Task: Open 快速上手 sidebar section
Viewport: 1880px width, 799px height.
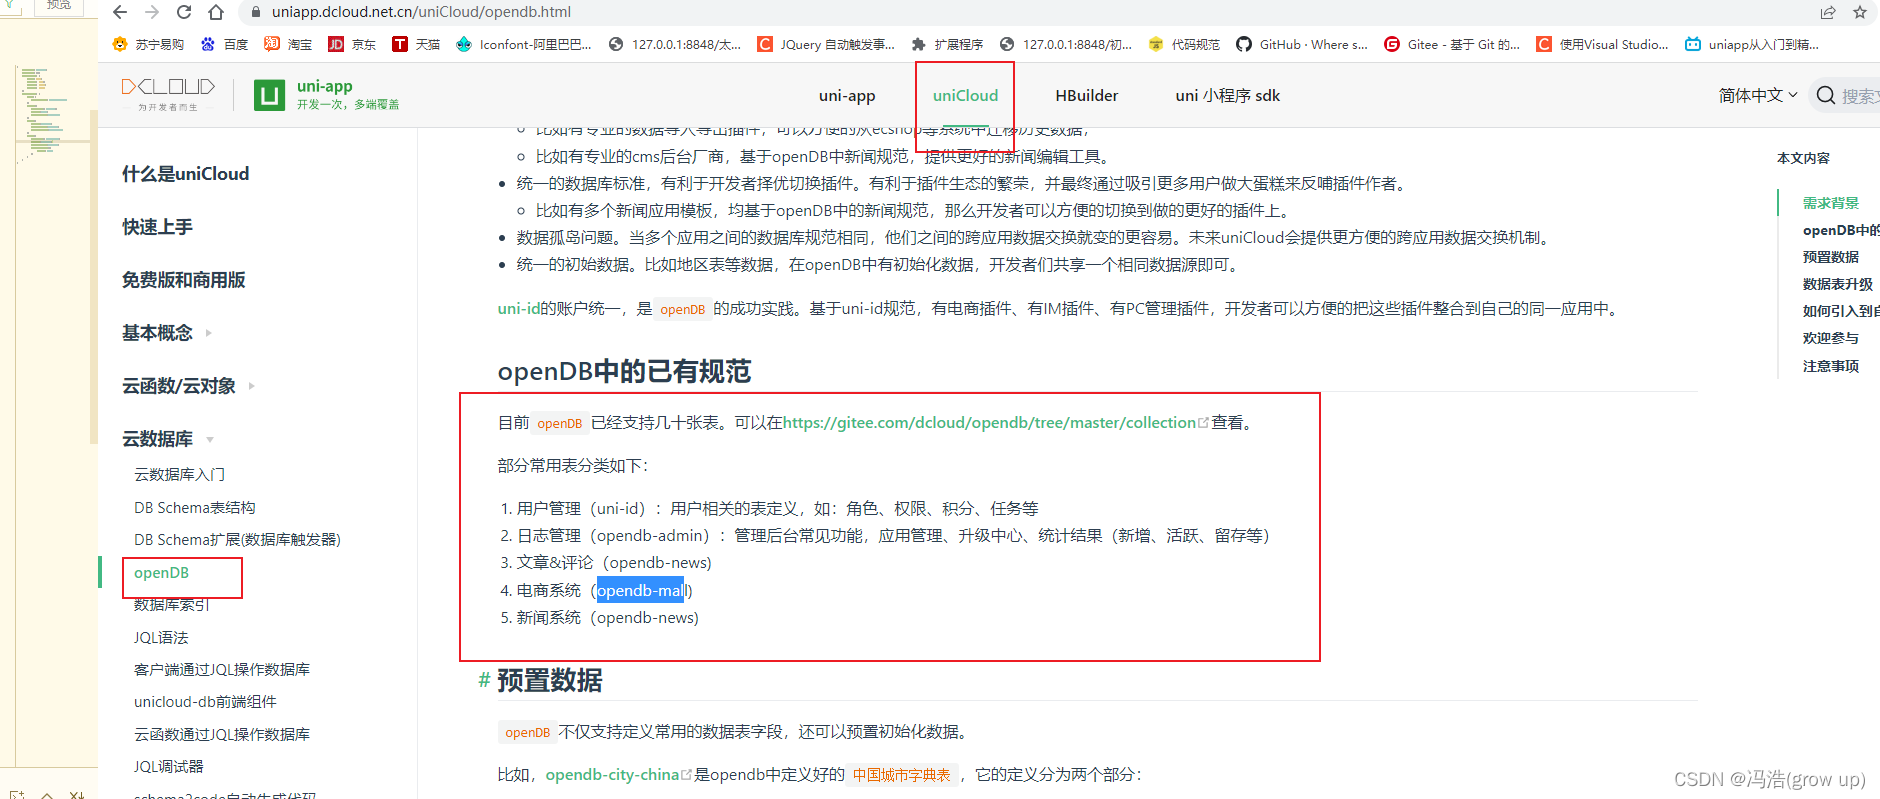Action: pyautogui.click(x=157, y=227)
